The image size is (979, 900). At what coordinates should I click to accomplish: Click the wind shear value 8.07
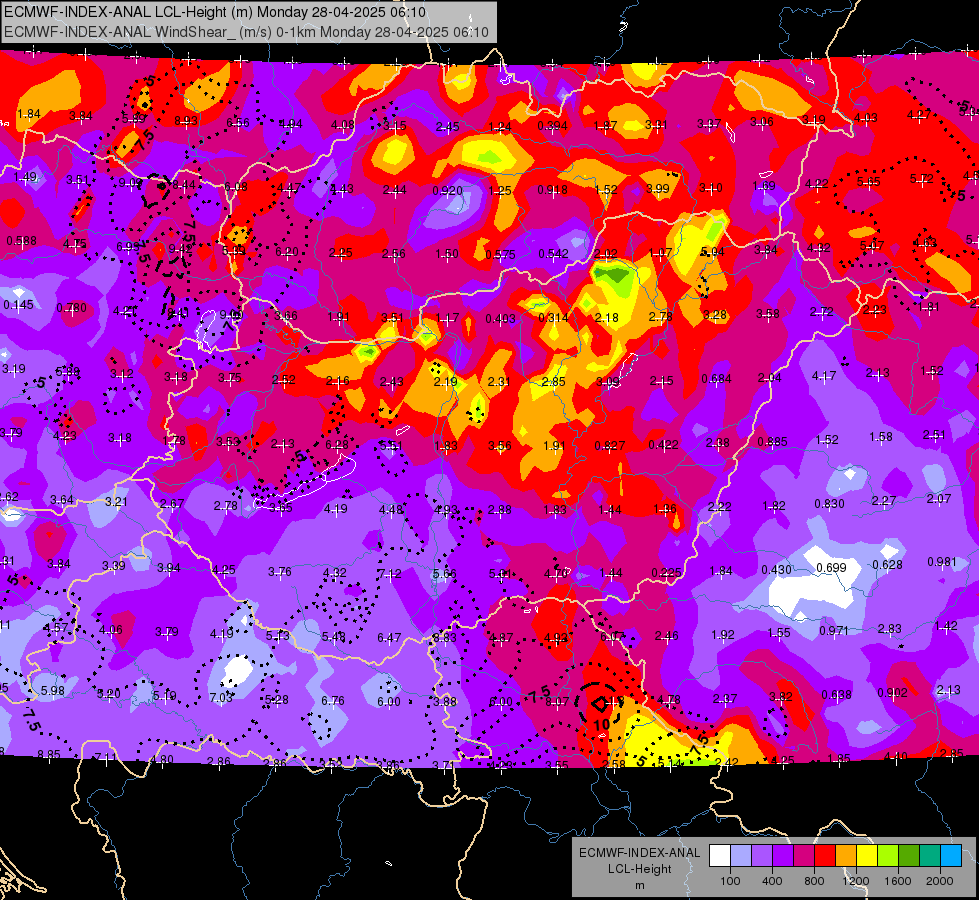(557, 701)
